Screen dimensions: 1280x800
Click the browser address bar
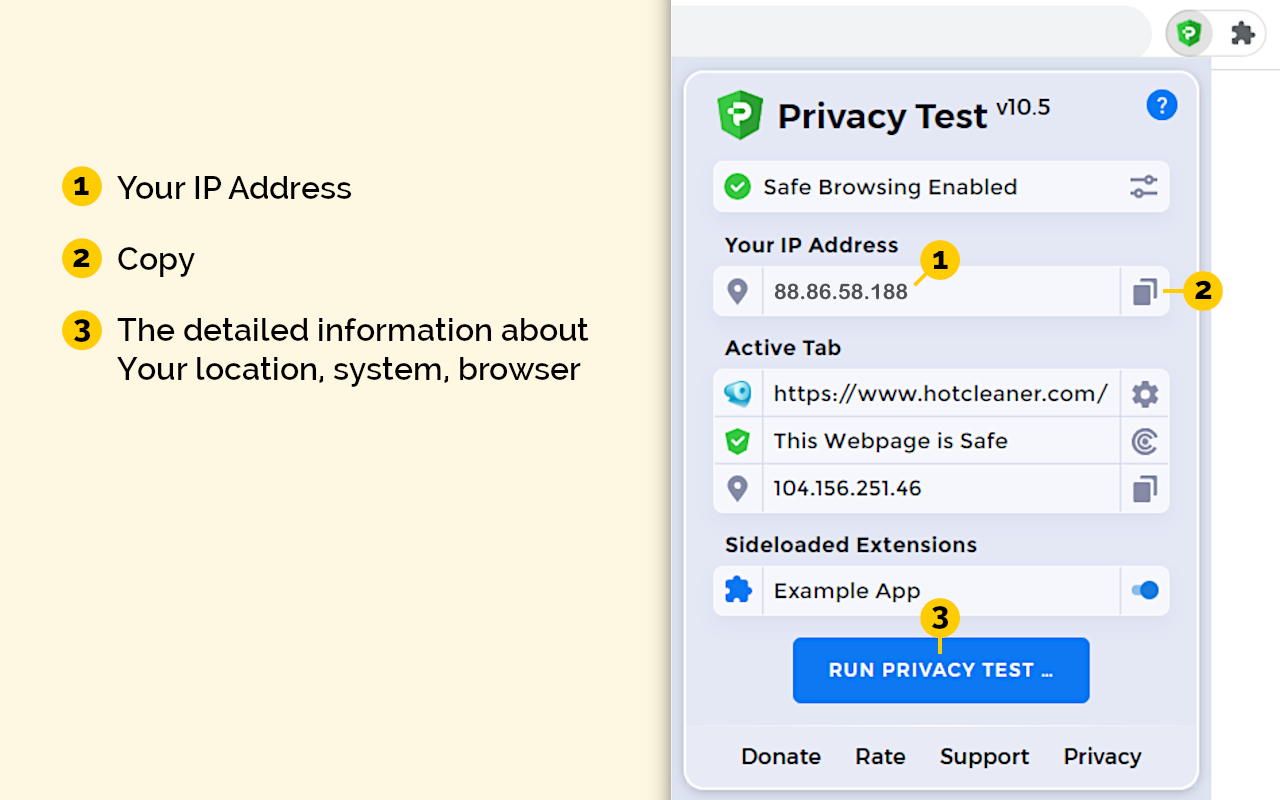(910, 31)
